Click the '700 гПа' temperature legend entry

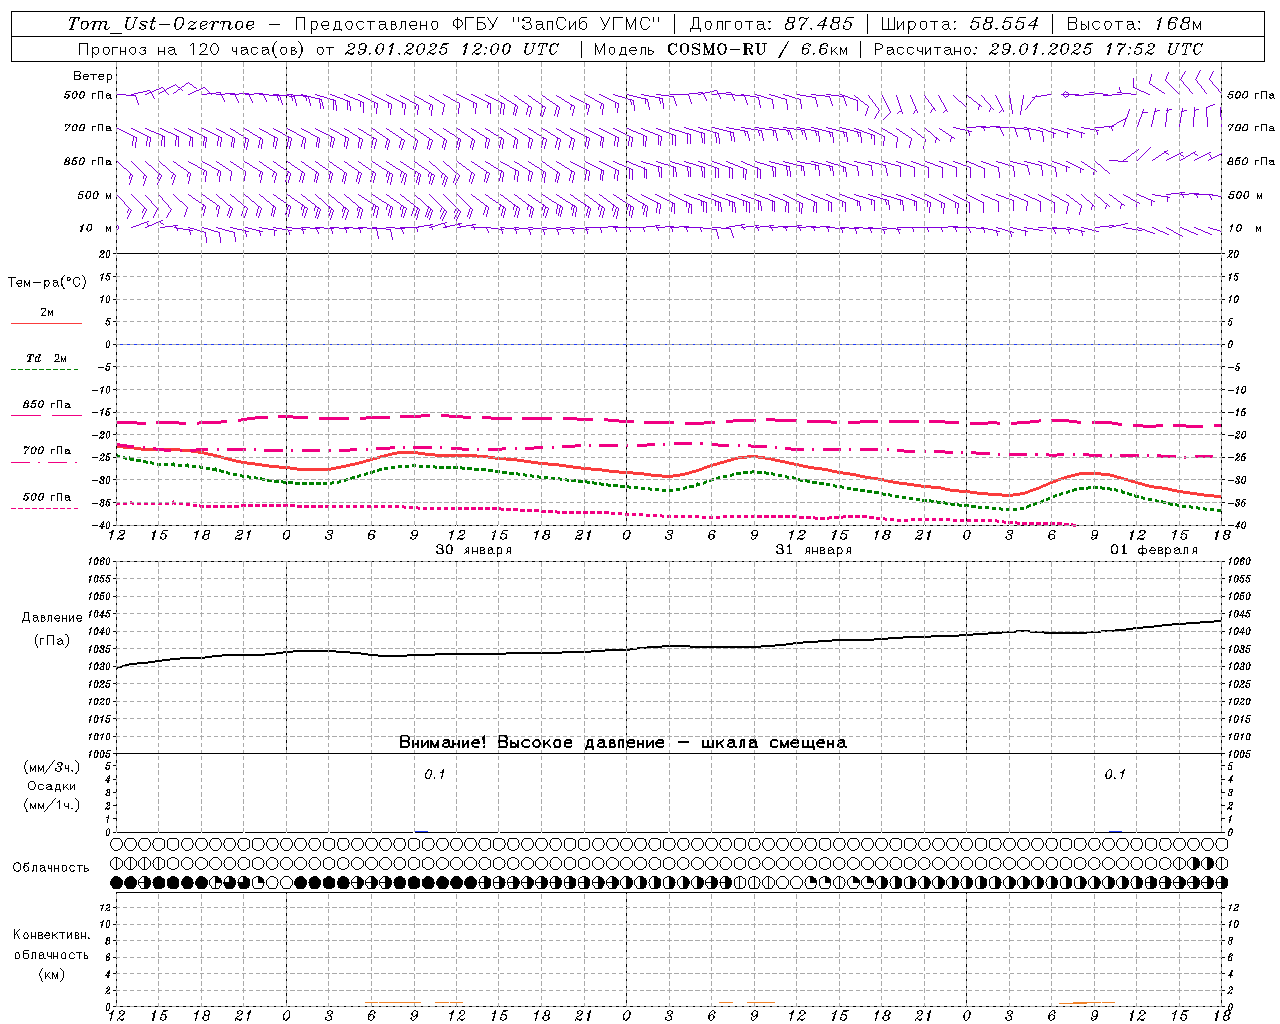[x=47, y=451]
